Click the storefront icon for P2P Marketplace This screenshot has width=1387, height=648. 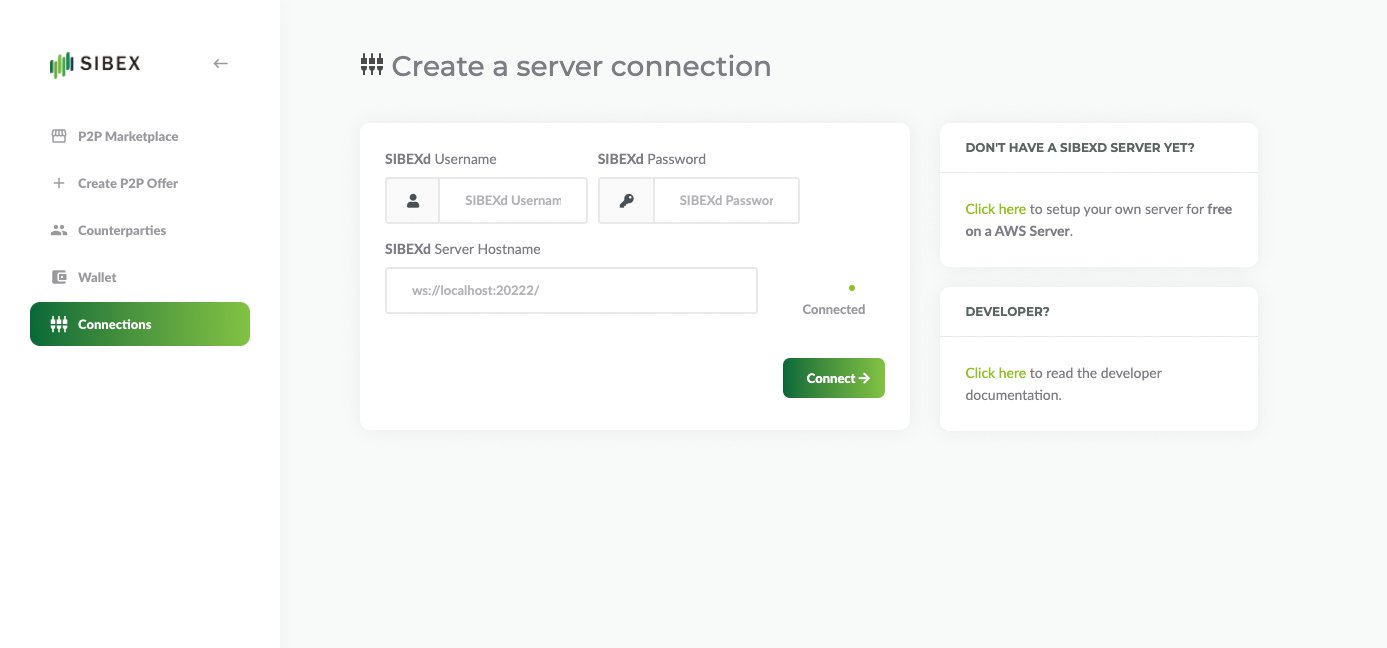58,136
